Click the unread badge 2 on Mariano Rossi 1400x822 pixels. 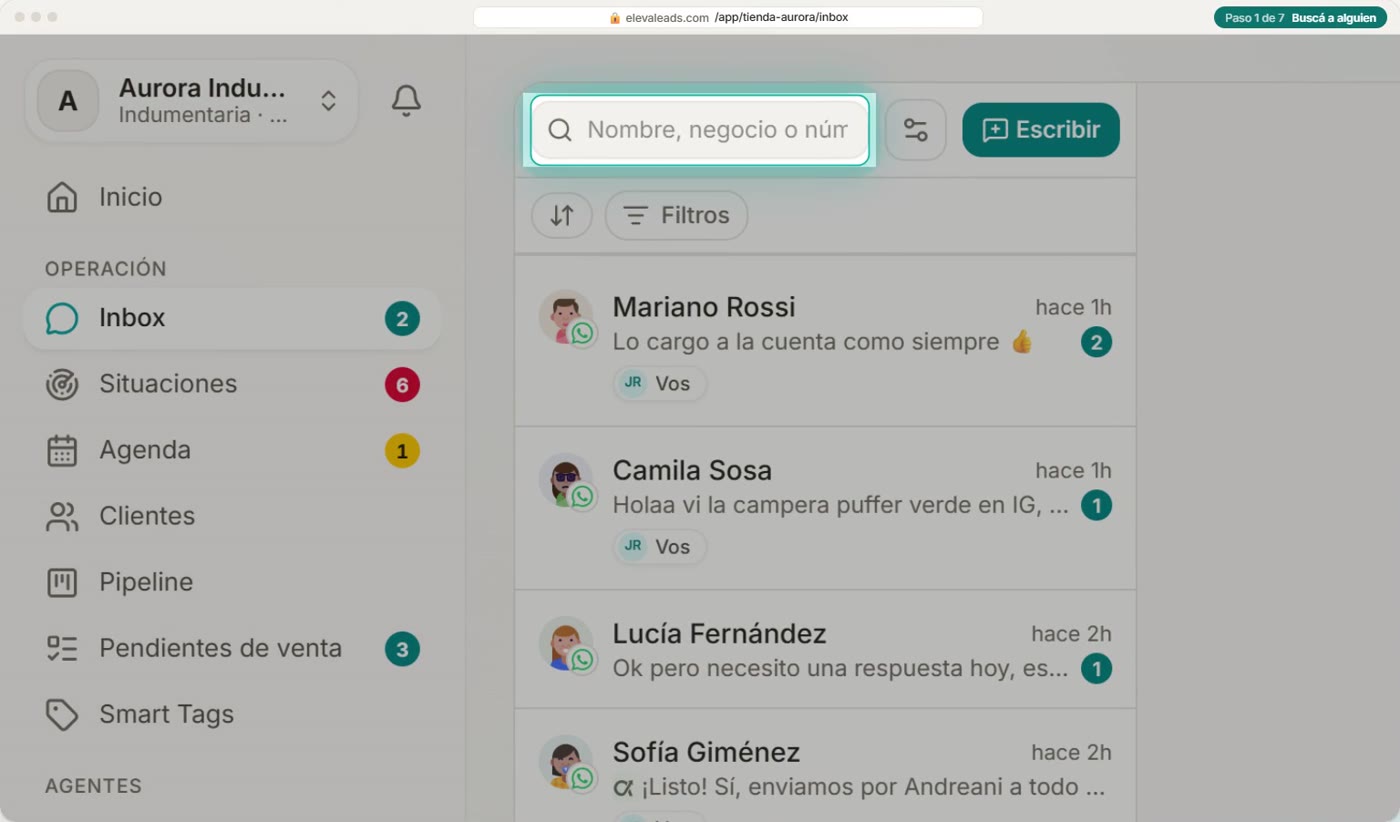[1096, 343]
